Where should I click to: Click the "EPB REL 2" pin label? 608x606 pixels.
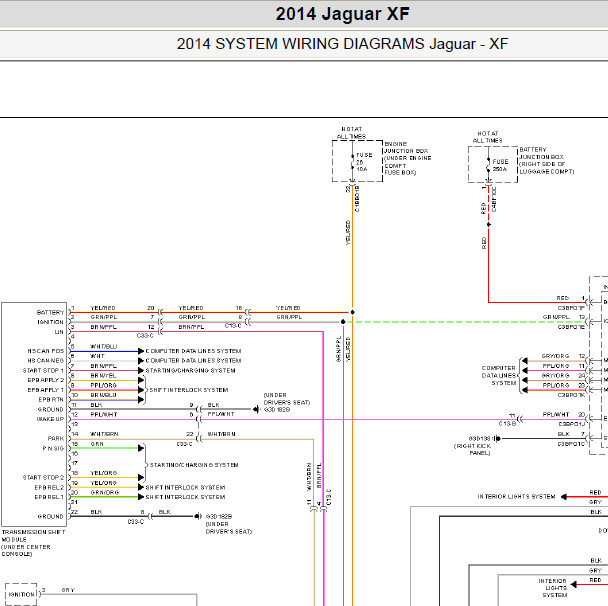[x=49, y=488]
